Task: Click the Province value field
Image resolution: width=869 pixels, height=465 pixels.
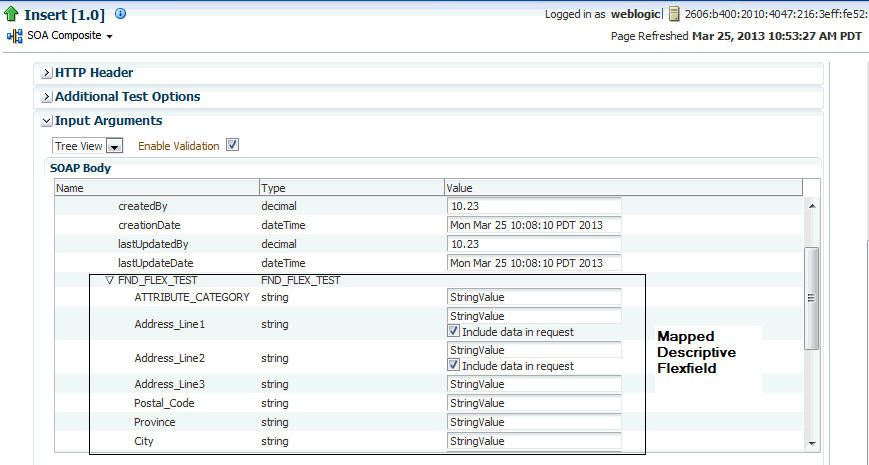Action: (534, 422)
